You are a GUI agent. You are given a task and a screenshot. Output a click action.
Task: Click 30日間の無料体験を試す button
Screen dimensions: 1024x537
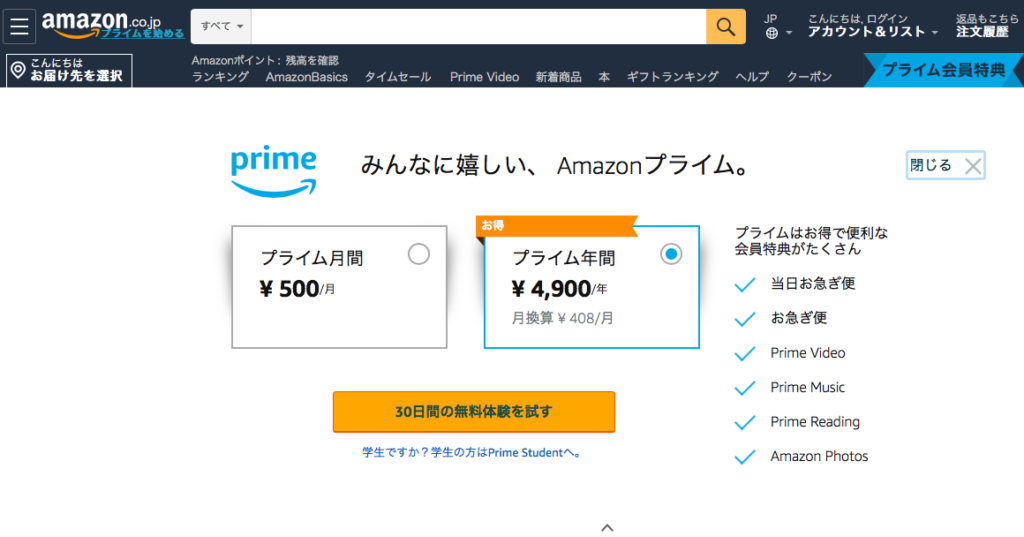point(474,412)
